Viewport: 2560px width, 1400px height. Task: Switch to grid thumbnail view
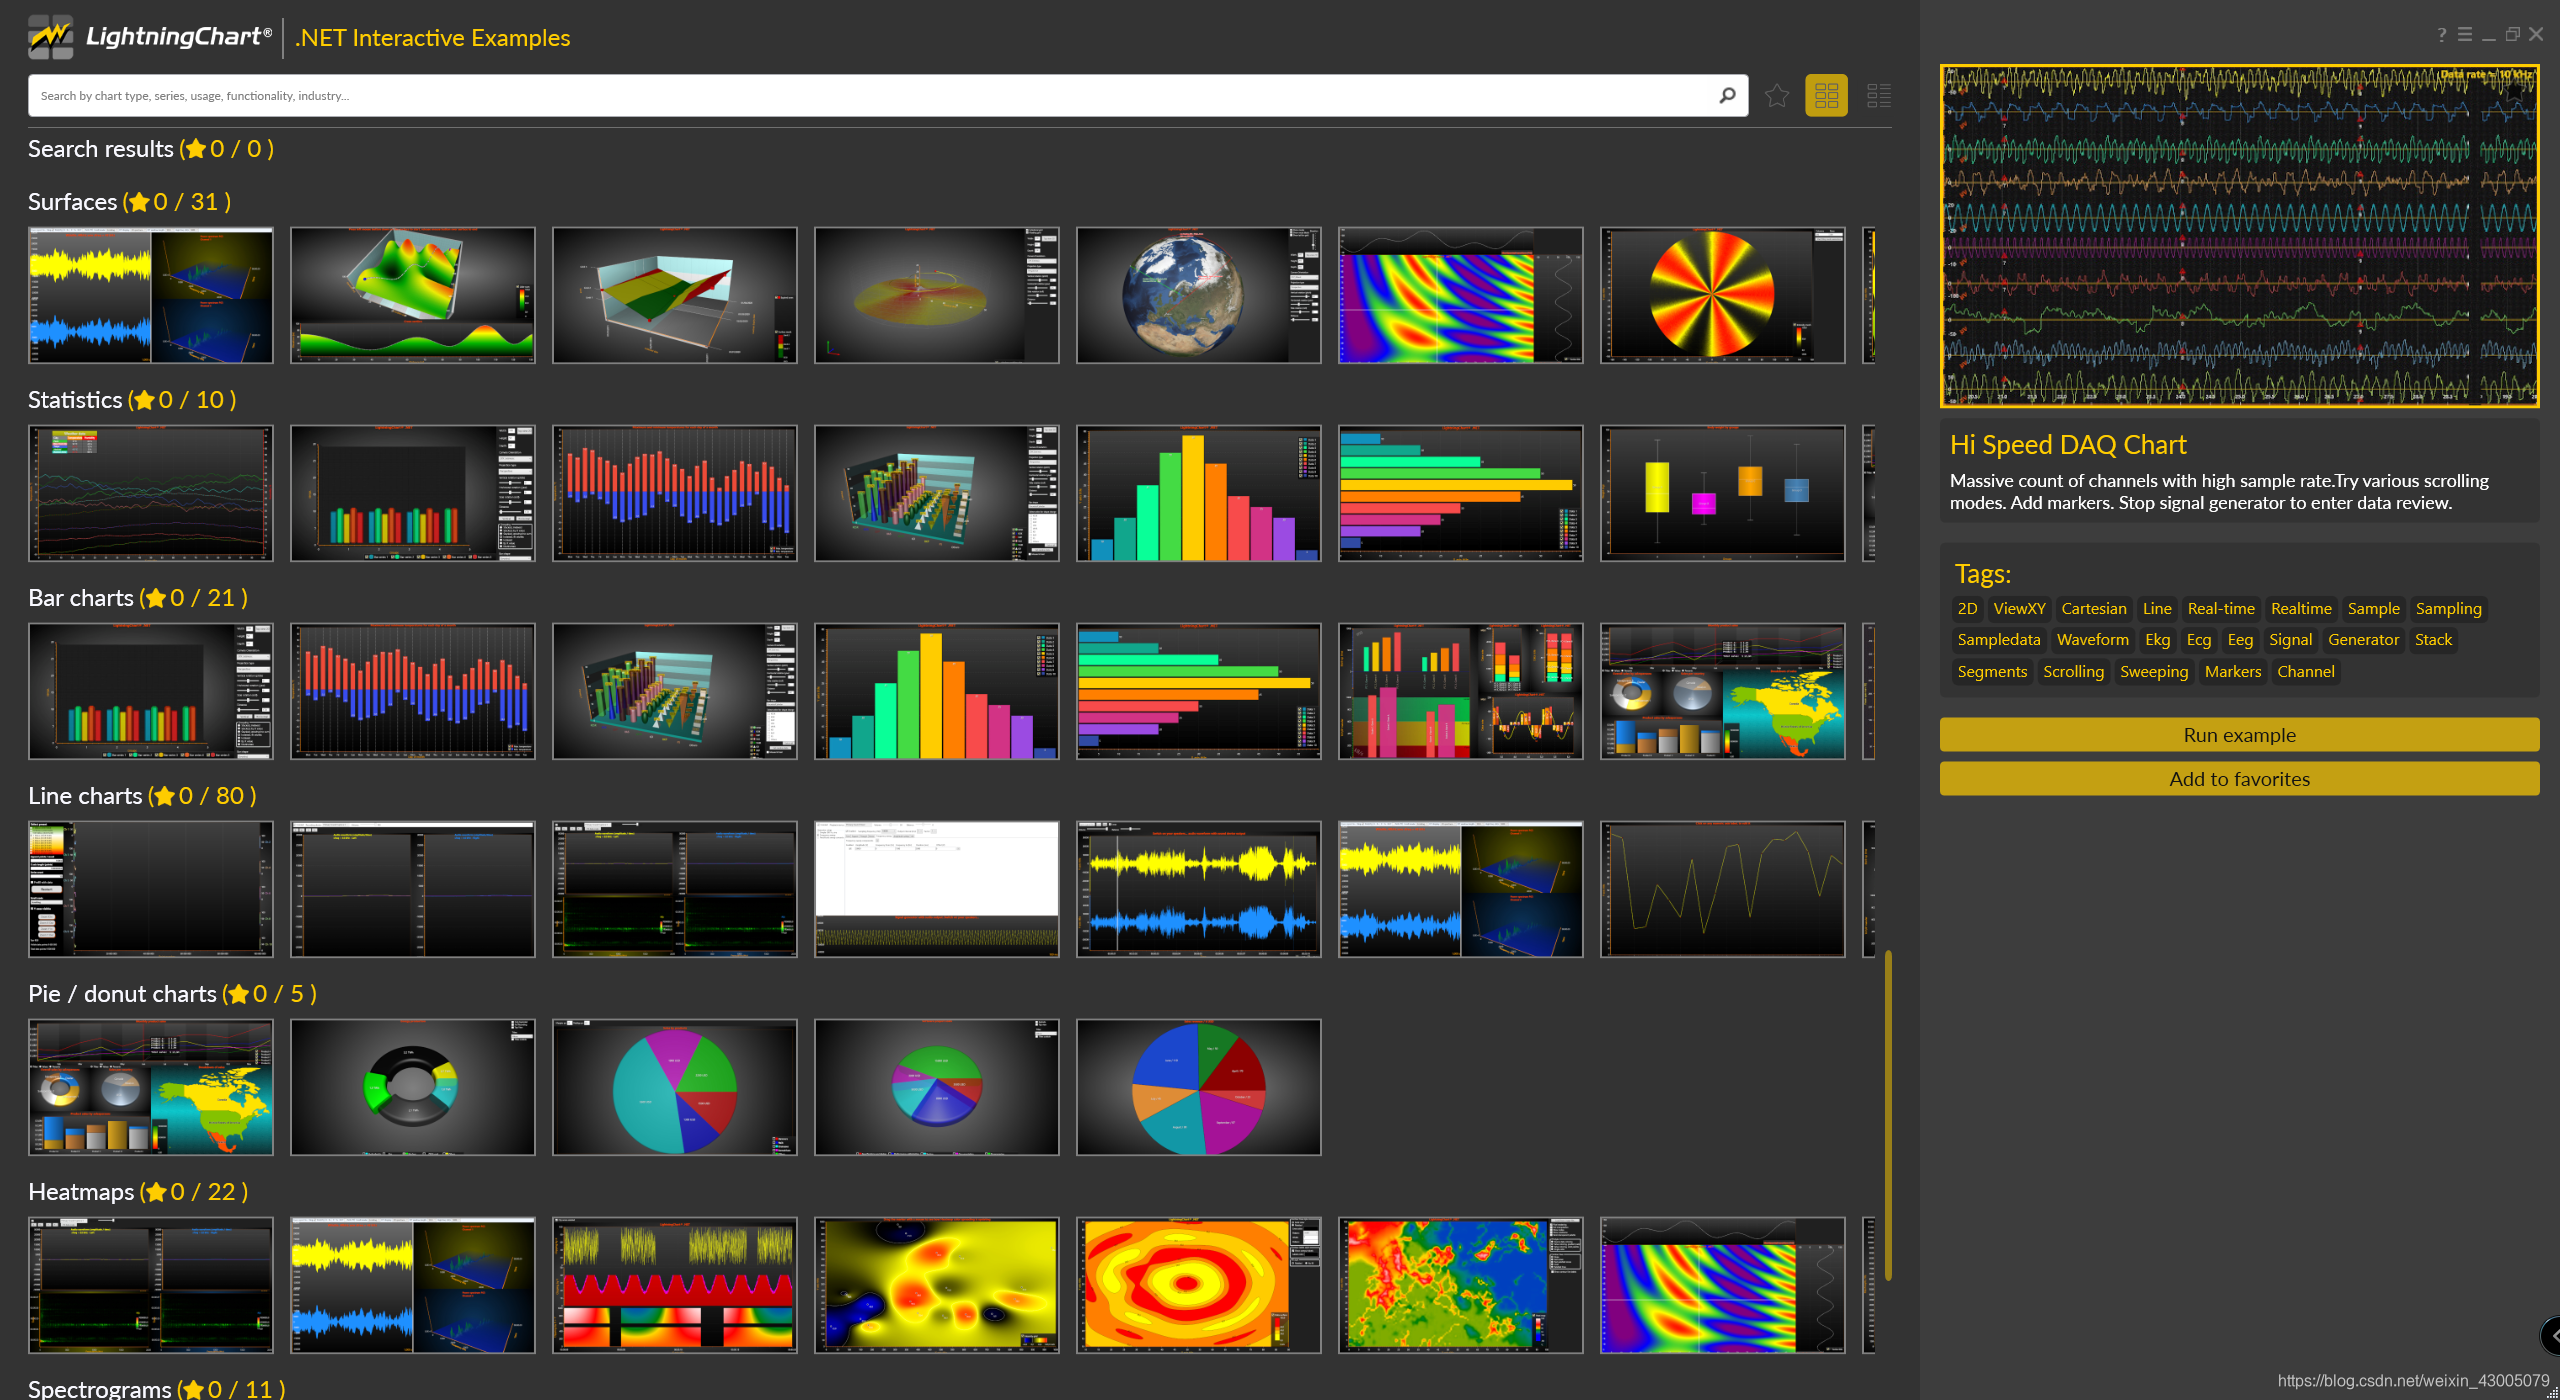pyautogui.click(x=1826, y=96)
